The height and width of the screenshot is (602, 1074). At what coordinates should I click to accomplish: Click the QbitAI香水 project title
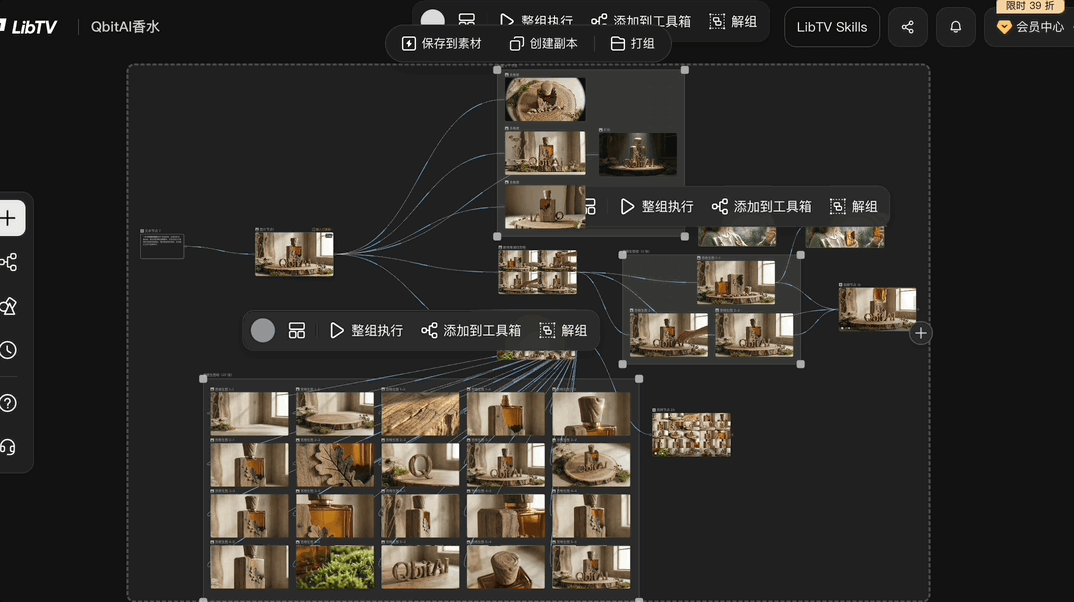coord(125,27)
